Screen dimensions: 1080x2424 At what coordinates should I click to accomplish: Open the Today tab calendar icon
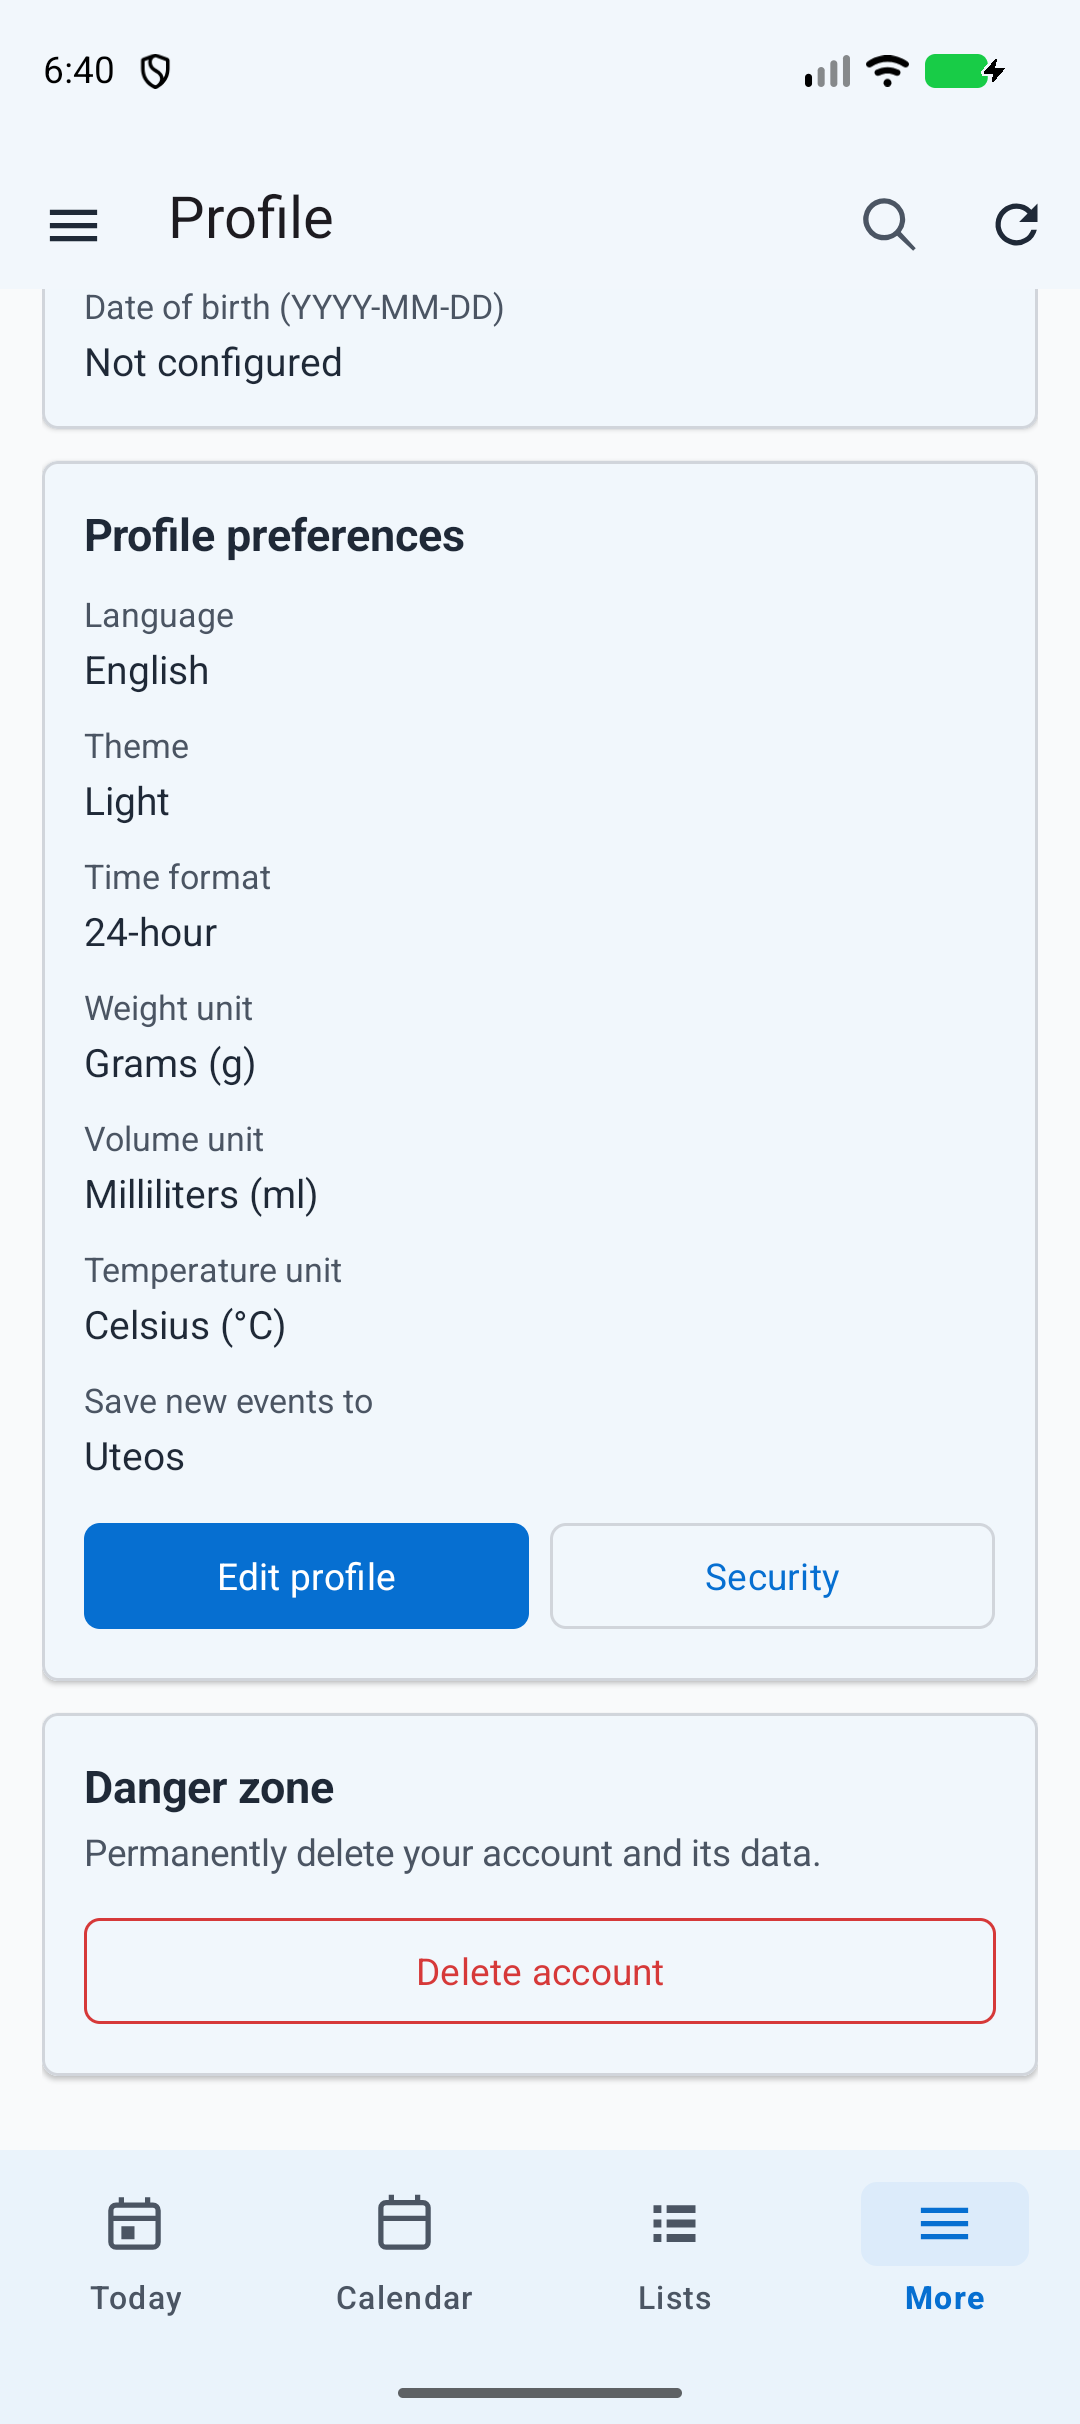pyautogui.click(x=135, y=2224)
